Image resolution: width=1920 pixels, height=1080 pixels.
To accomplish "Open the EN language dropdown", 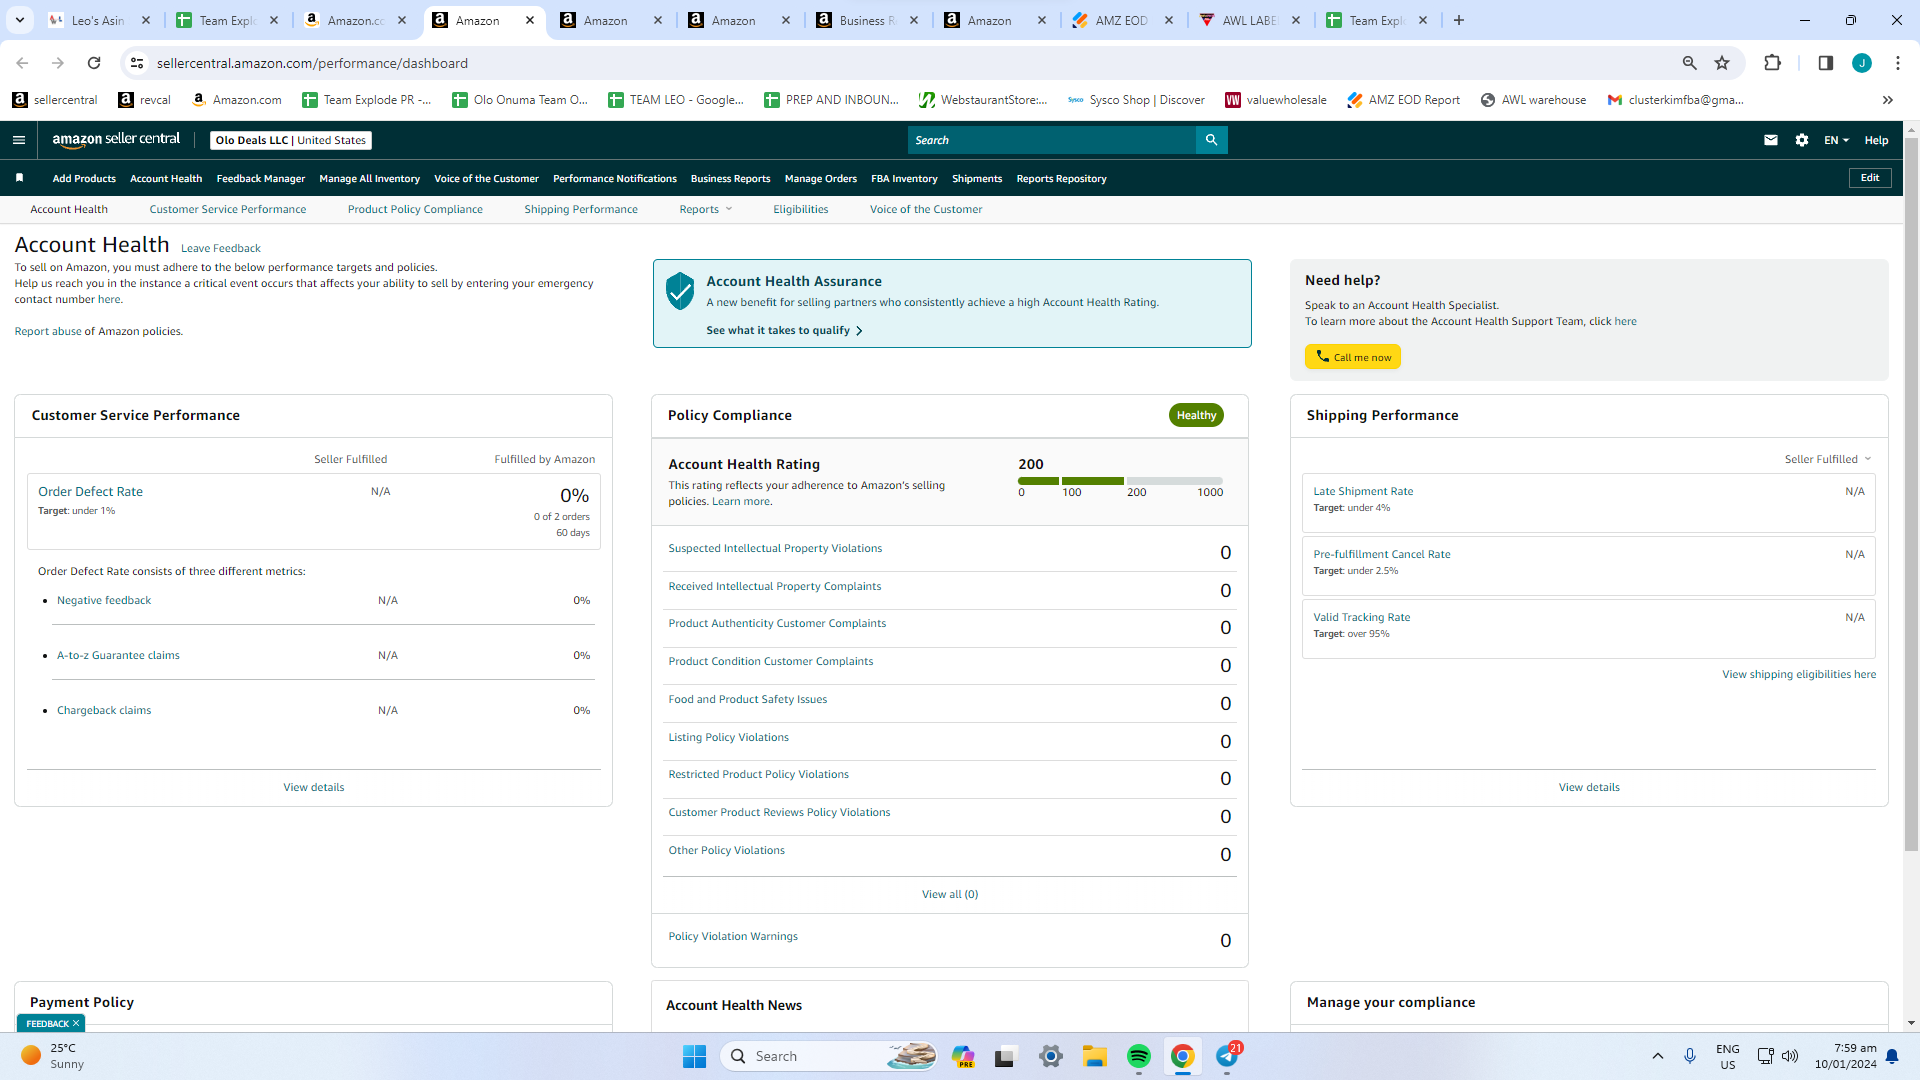I will [1836, 140].
